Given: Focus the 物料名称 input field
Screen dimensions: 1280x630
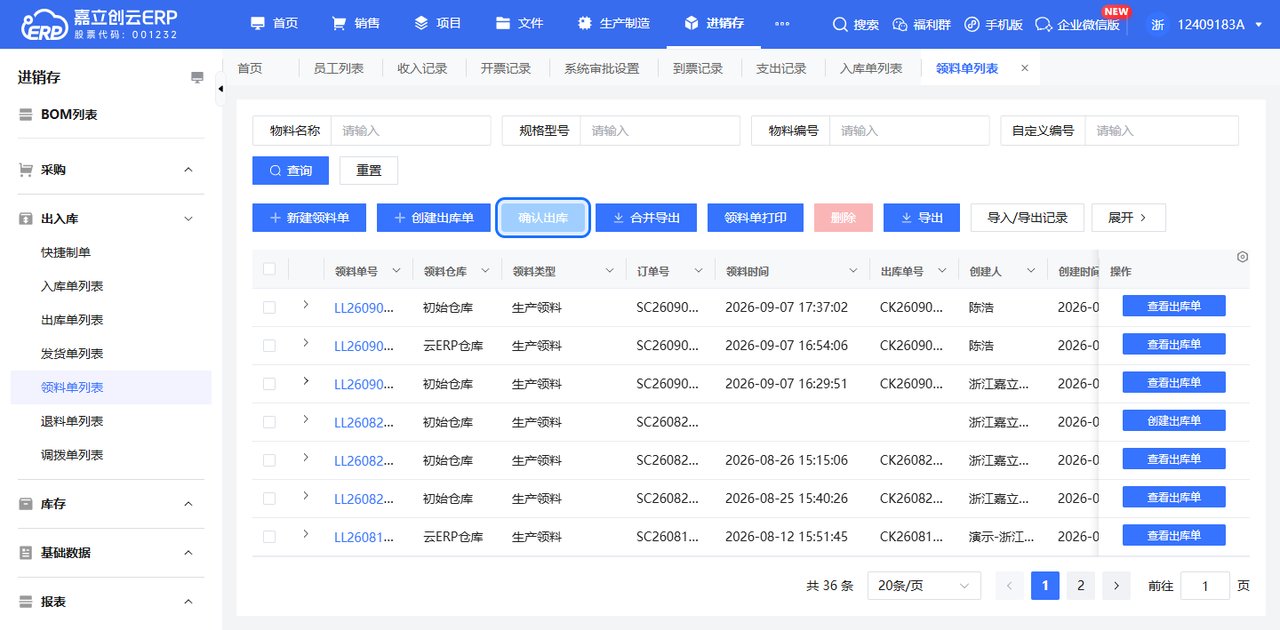Looking at the screenshot, I should 411,131.
